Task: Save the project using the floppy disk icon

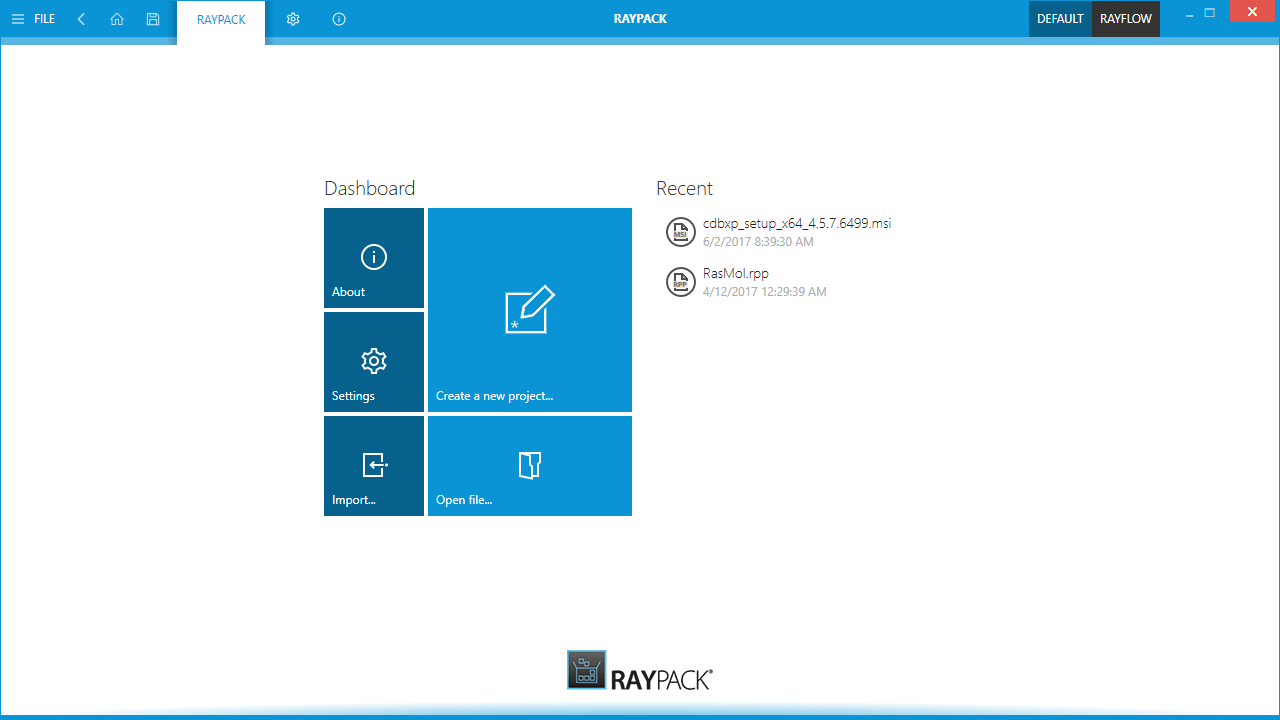Action: (x=153, y=18)
